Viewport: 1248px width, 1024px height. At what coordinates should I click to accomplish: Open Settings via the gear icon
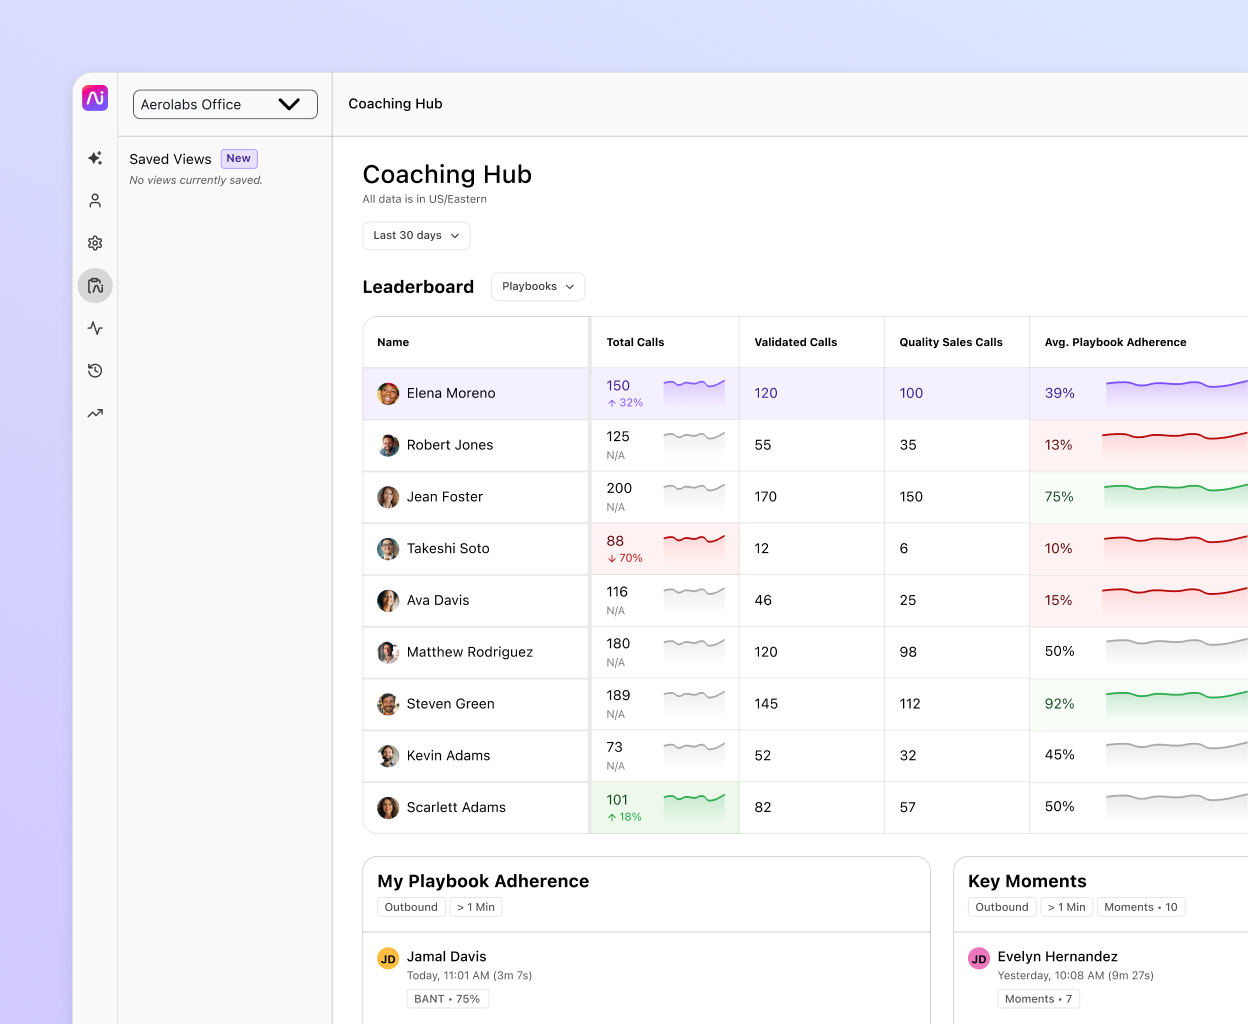pyautogui.click(x=94, y=242)
